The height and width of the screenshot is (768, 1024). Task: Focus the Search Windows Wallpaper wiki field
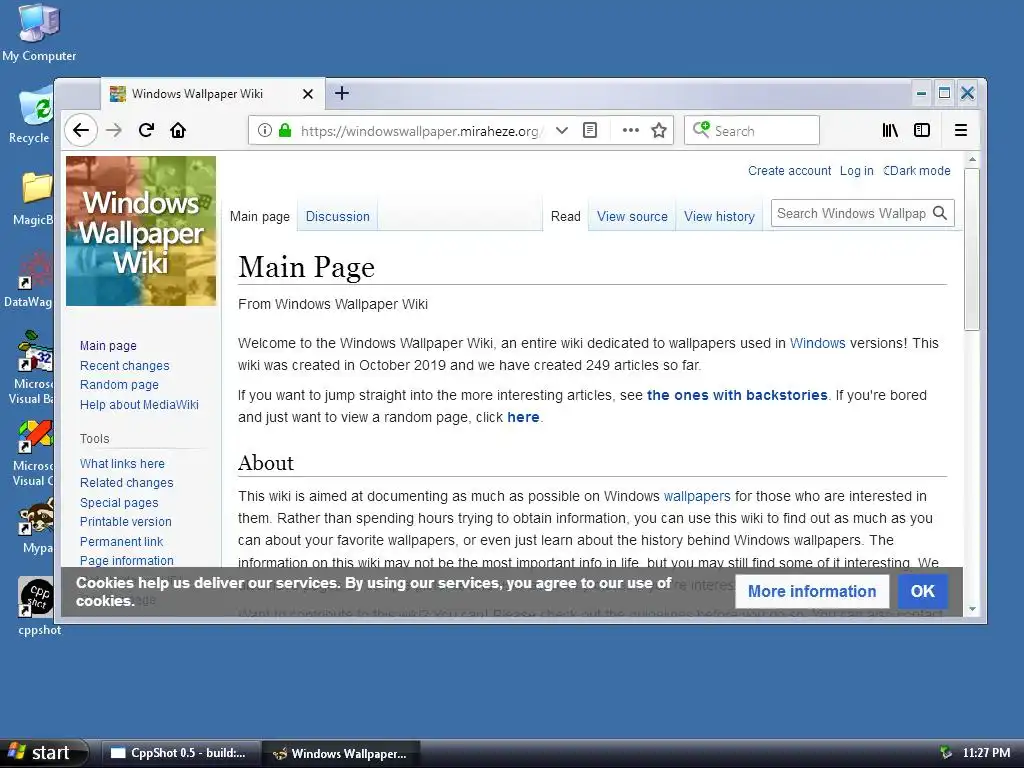click(850, 214)
